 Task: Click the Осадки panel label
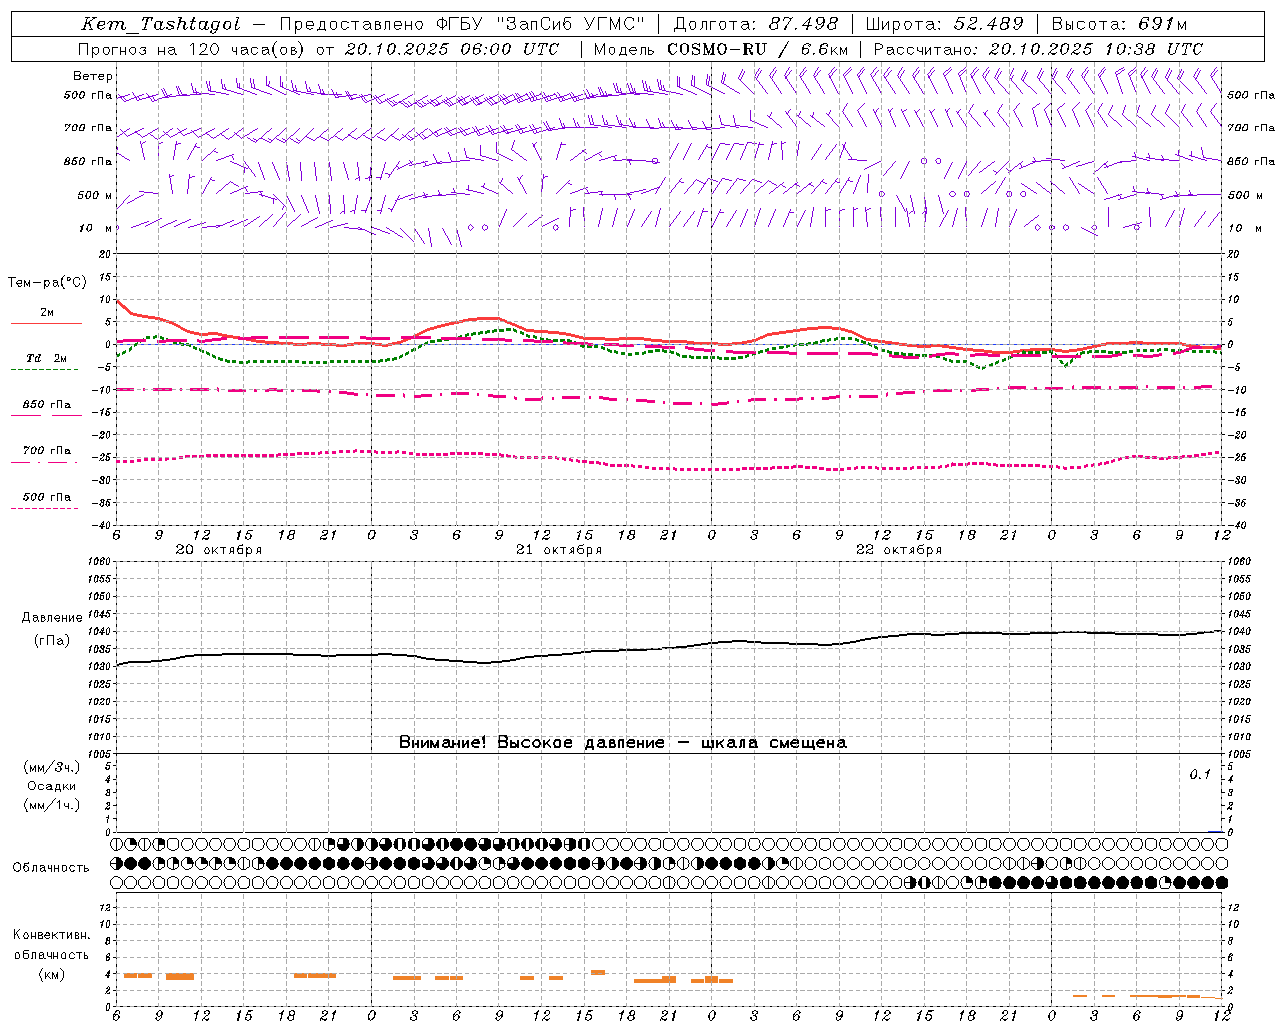[51, 786]
